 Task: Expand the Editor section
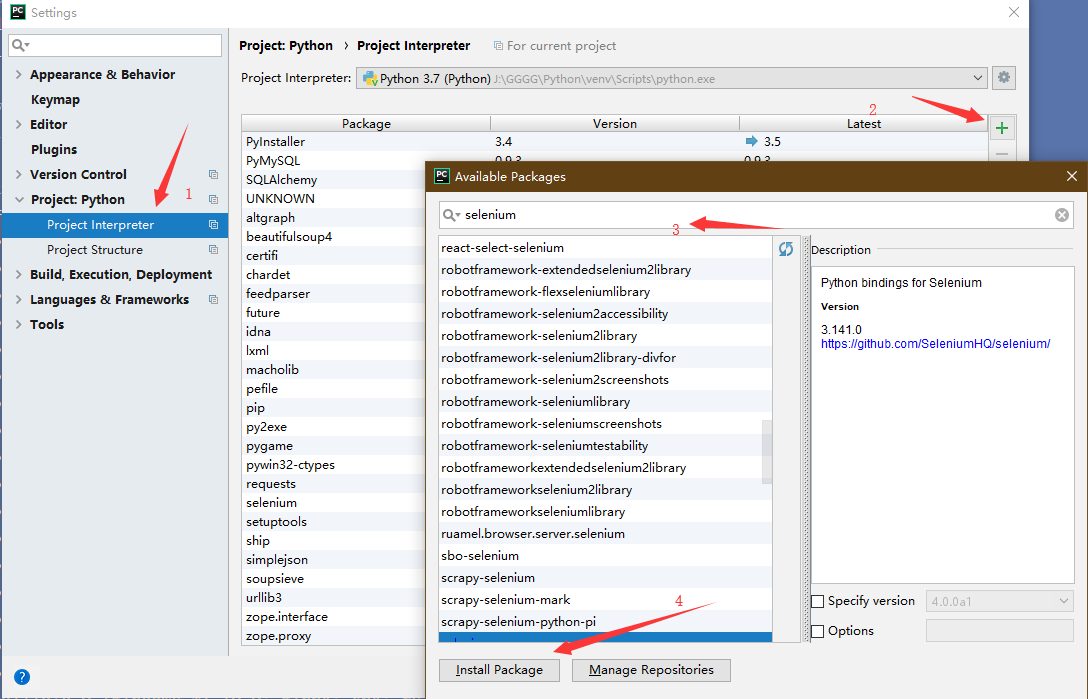pyautogui.click(x=19, y=124)
